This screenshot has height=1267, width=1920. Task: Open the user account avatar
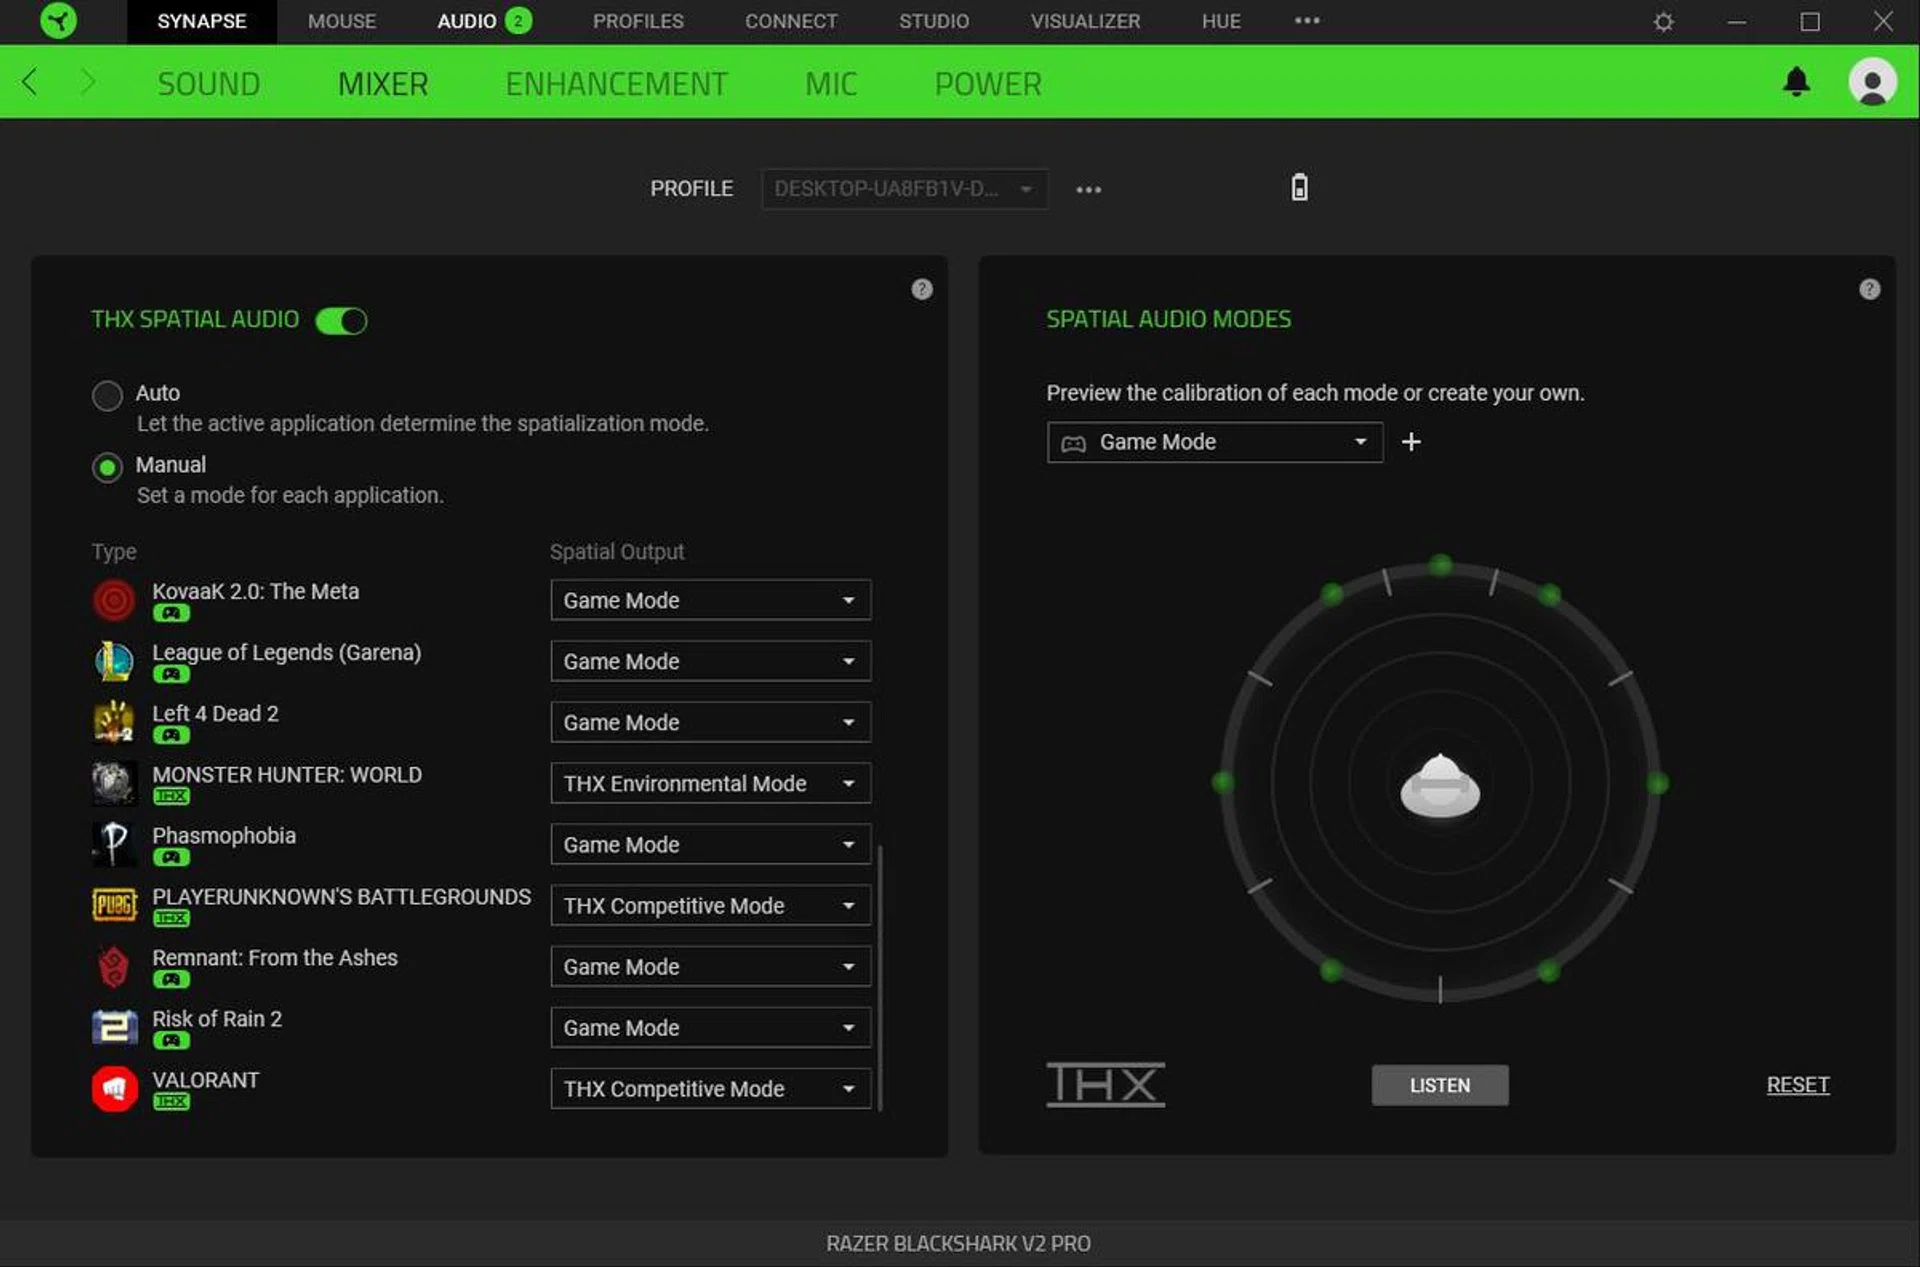tap(1871, 82)
